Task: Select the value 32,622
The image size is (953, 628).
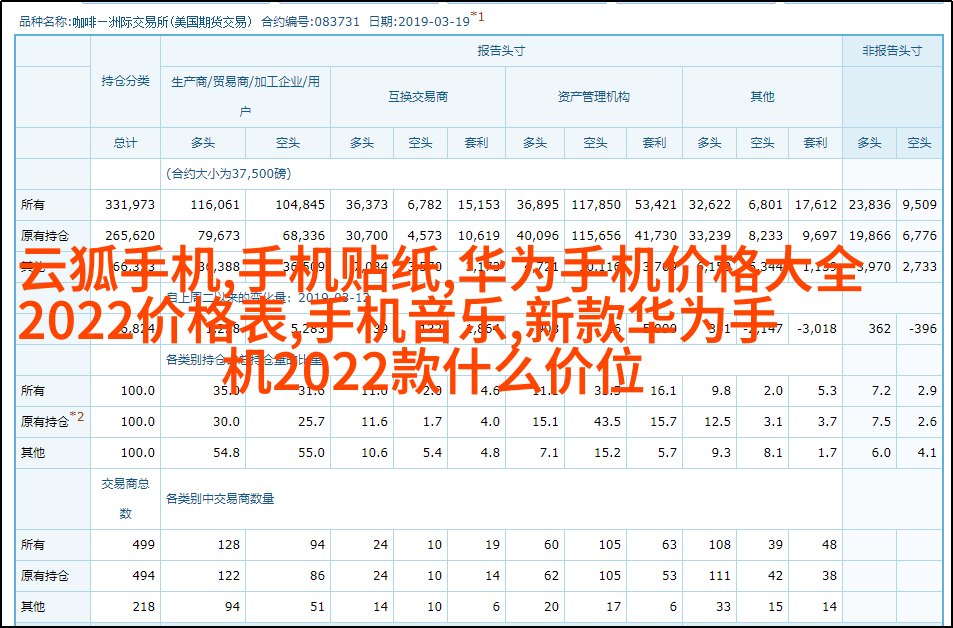Action: pyautogui.click(x=710, y=205)
